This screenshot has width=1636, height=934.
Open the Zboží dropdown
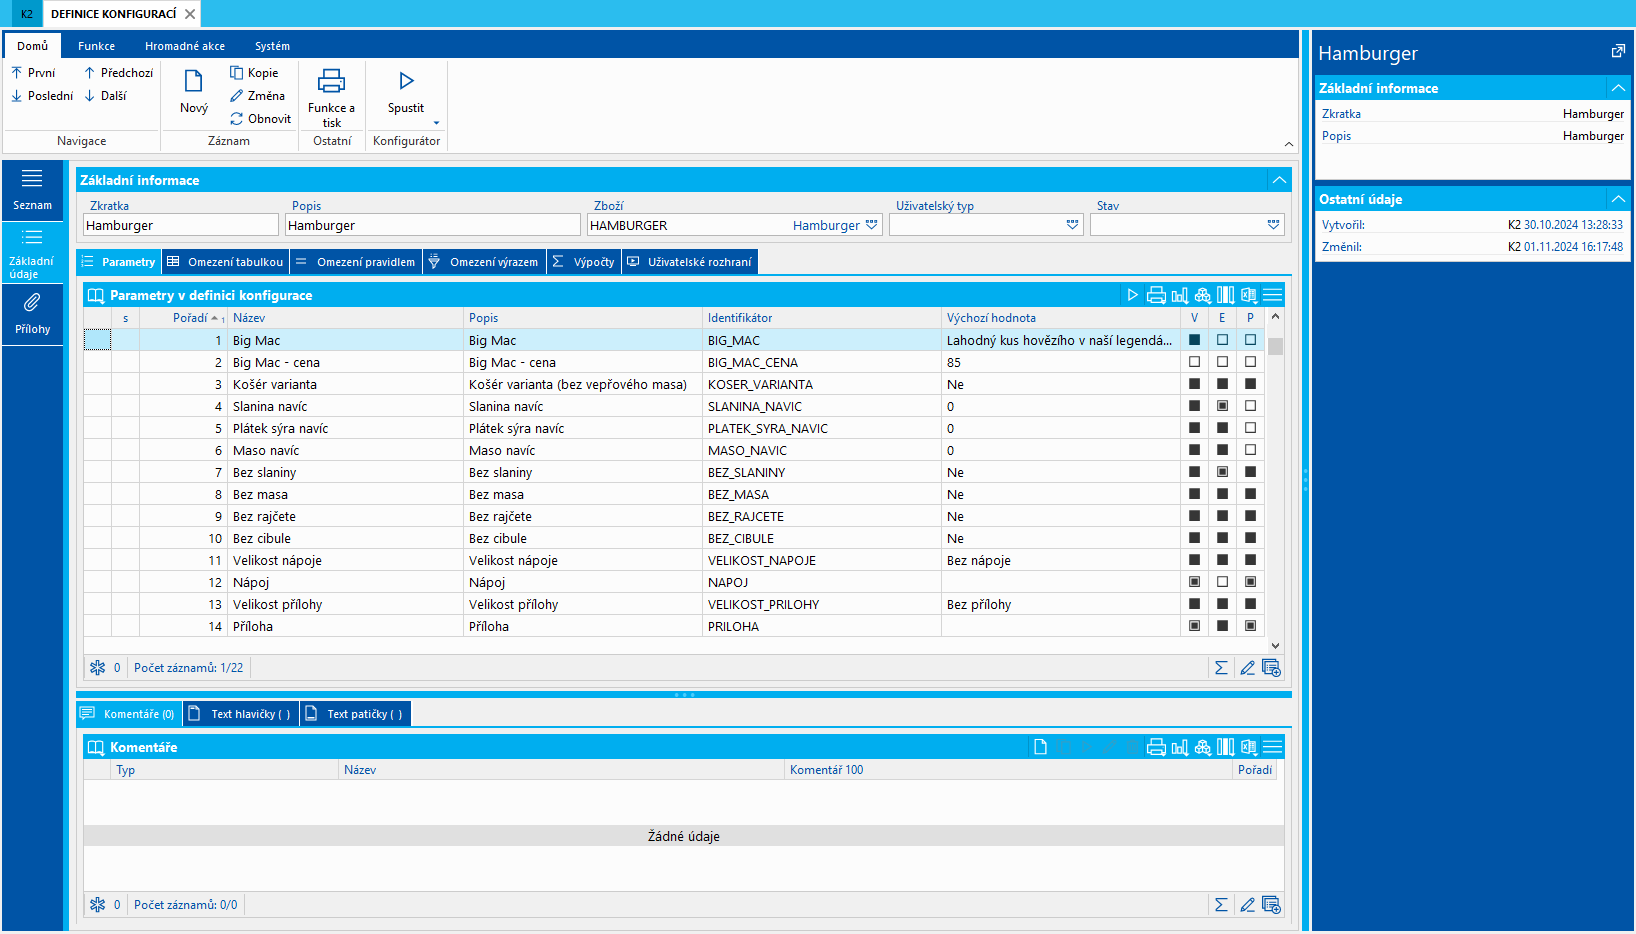(871, 225)
